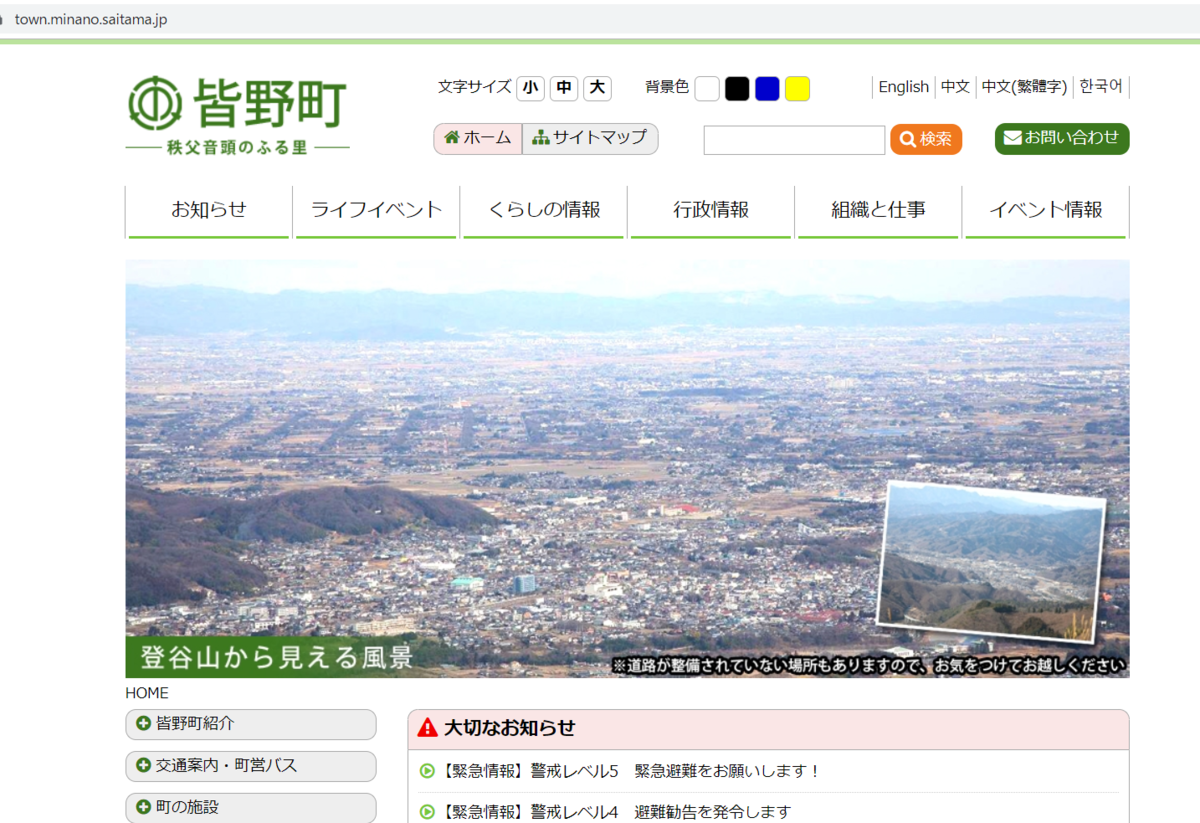Focus the site search input field
Screen dimensions: 1200x823
coord(794,140)
